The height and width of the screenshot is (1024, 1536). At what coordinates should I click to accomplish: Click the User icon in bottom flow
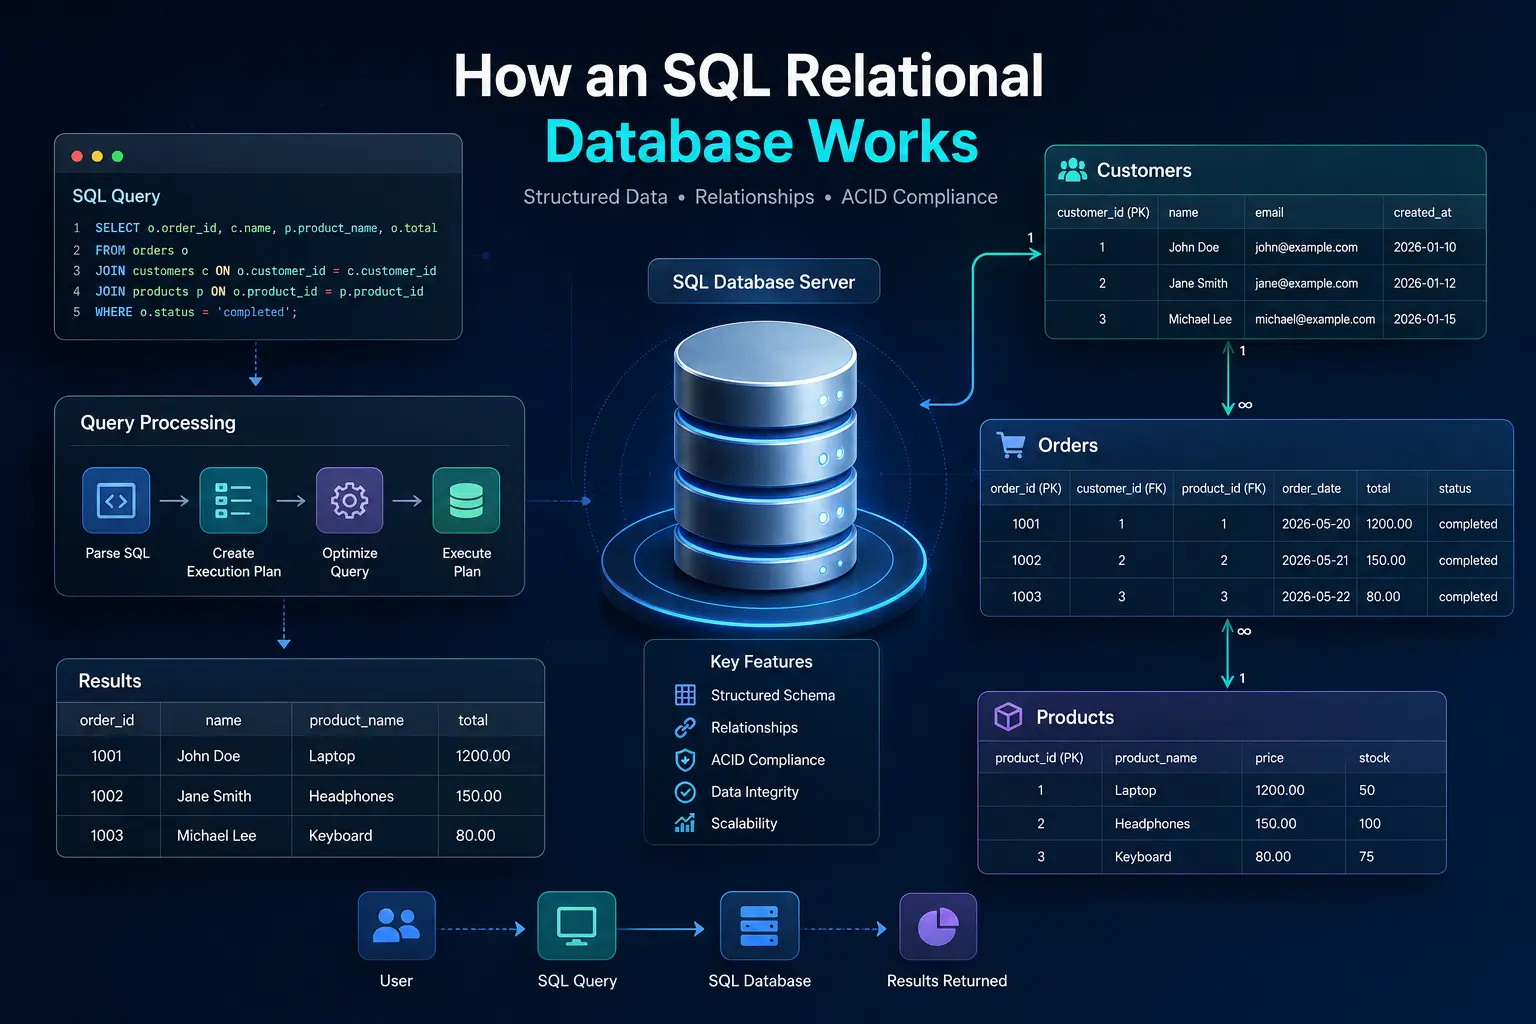click(396, 926)
